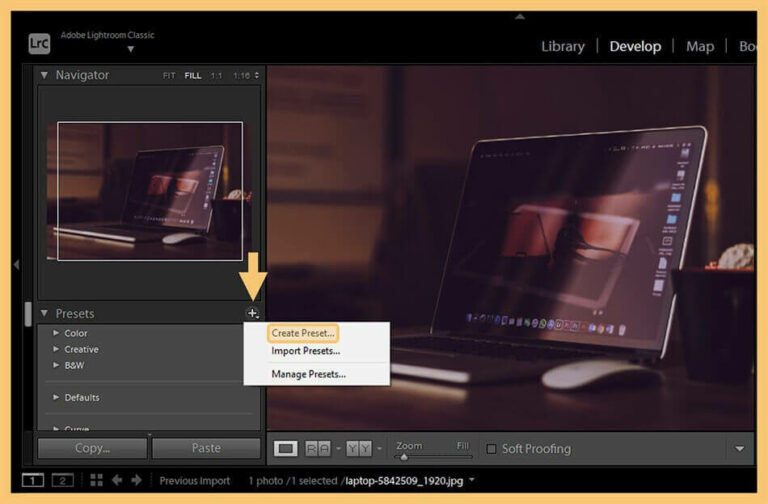768x504 pixels.
Task: Switch to the Library module
Action: coord(563,47)
